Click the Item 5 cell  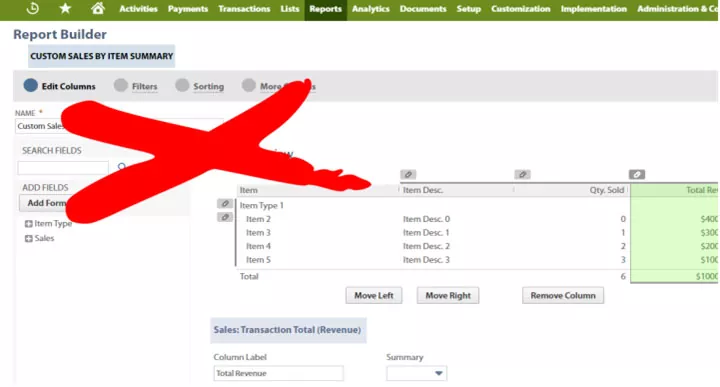[258, 260]
